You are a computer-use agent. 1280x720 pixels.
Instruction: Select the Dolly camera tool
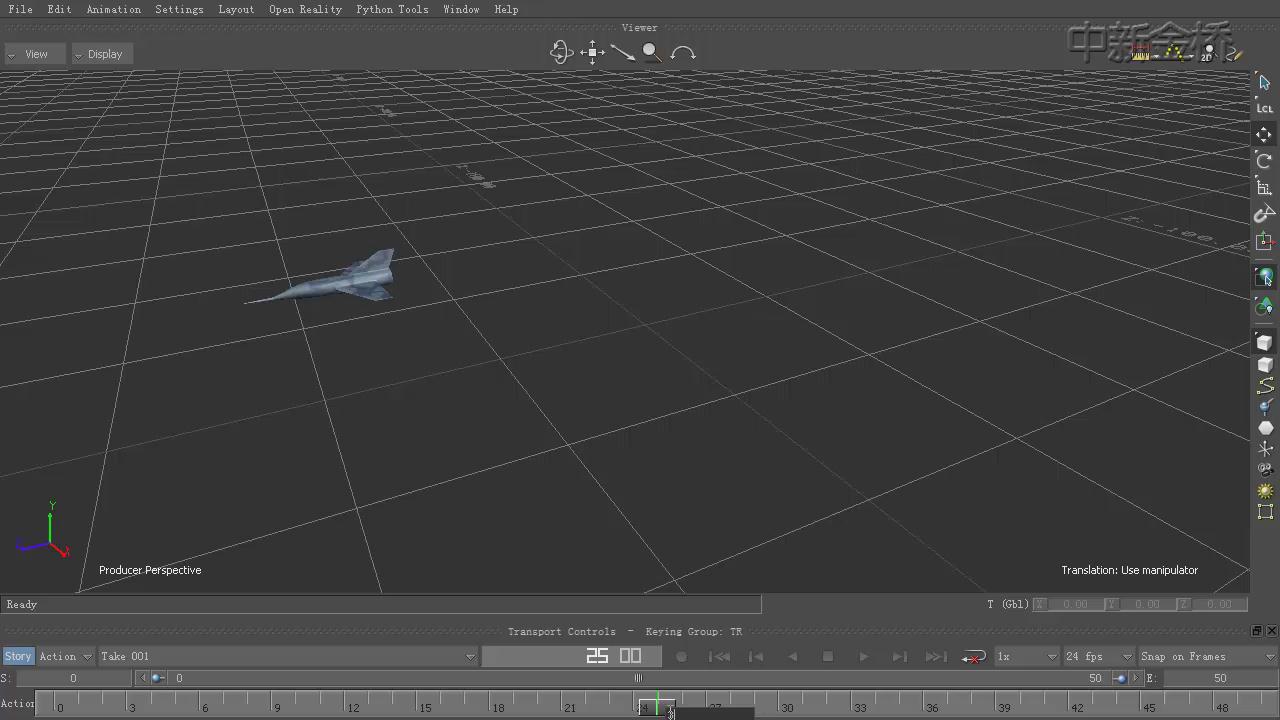click(x=623, y=53)
